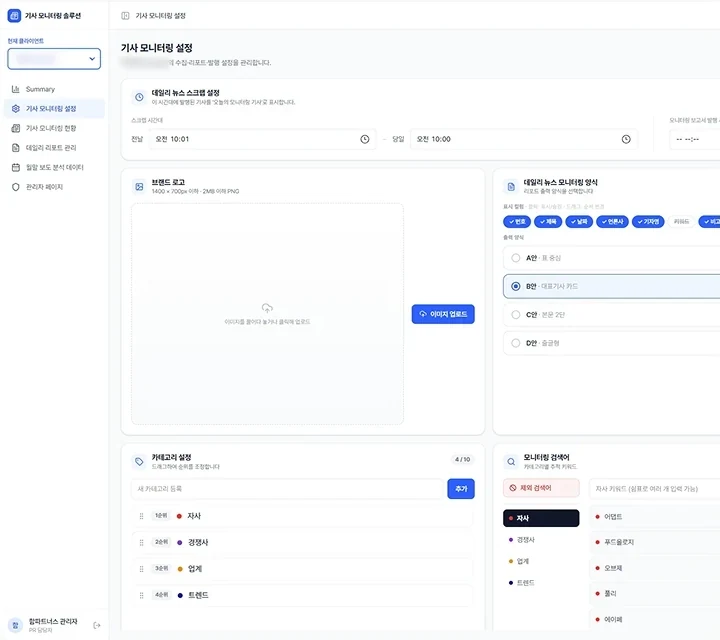Click the 4 / 10 category count badge

(462, 460)
